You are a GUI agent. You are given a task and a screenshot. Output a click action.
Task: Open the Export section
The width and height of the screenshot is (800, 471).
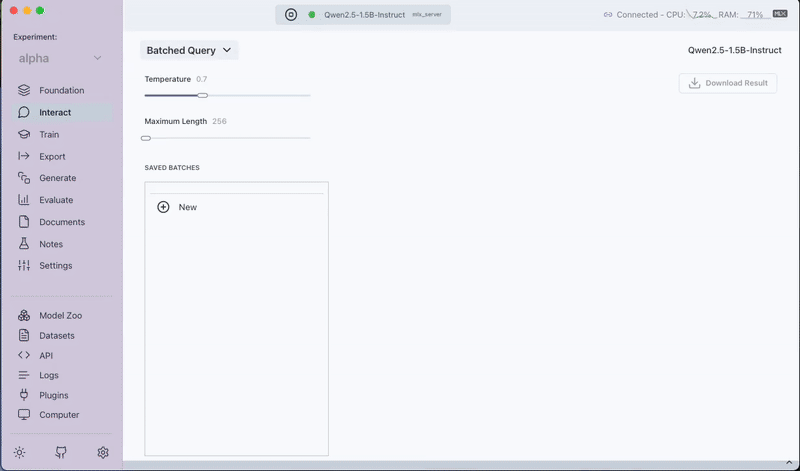(52, 156)
